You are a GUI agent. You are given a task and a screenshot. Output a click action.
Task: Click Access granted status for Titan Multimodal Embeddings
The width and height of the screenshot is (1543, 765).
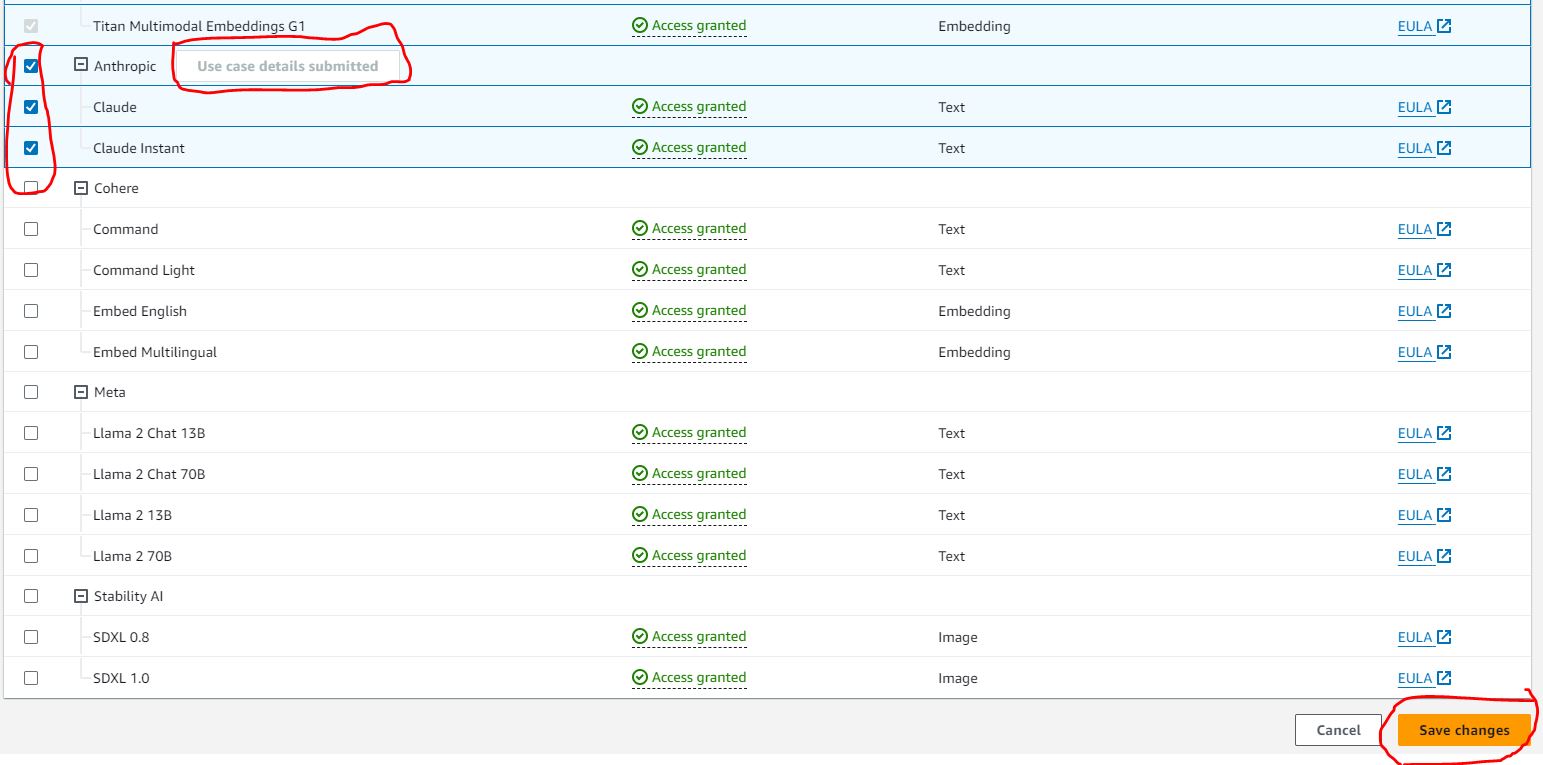coord(689,26)
